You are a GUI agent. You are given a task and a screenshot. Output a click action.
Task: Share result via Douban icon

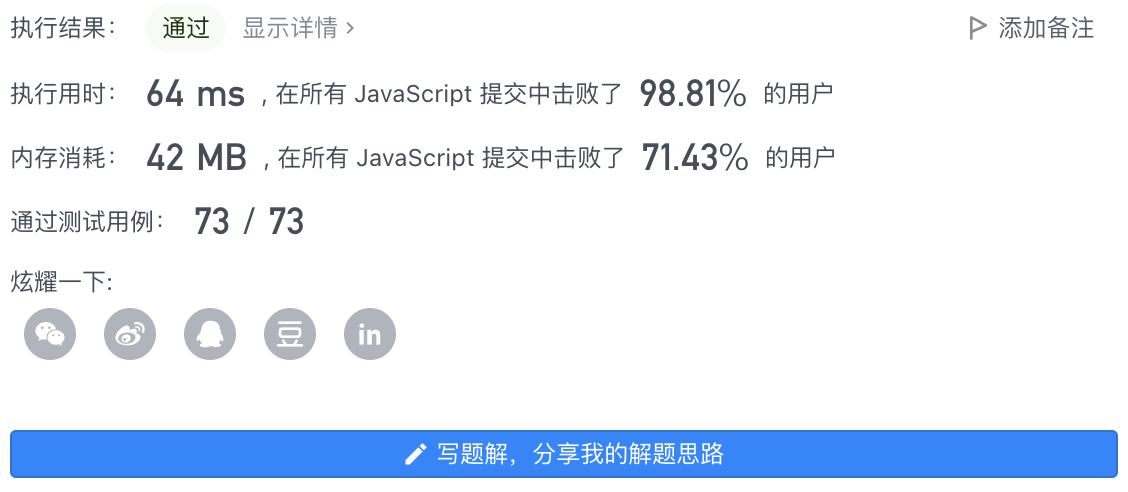[x=290, y=334]
